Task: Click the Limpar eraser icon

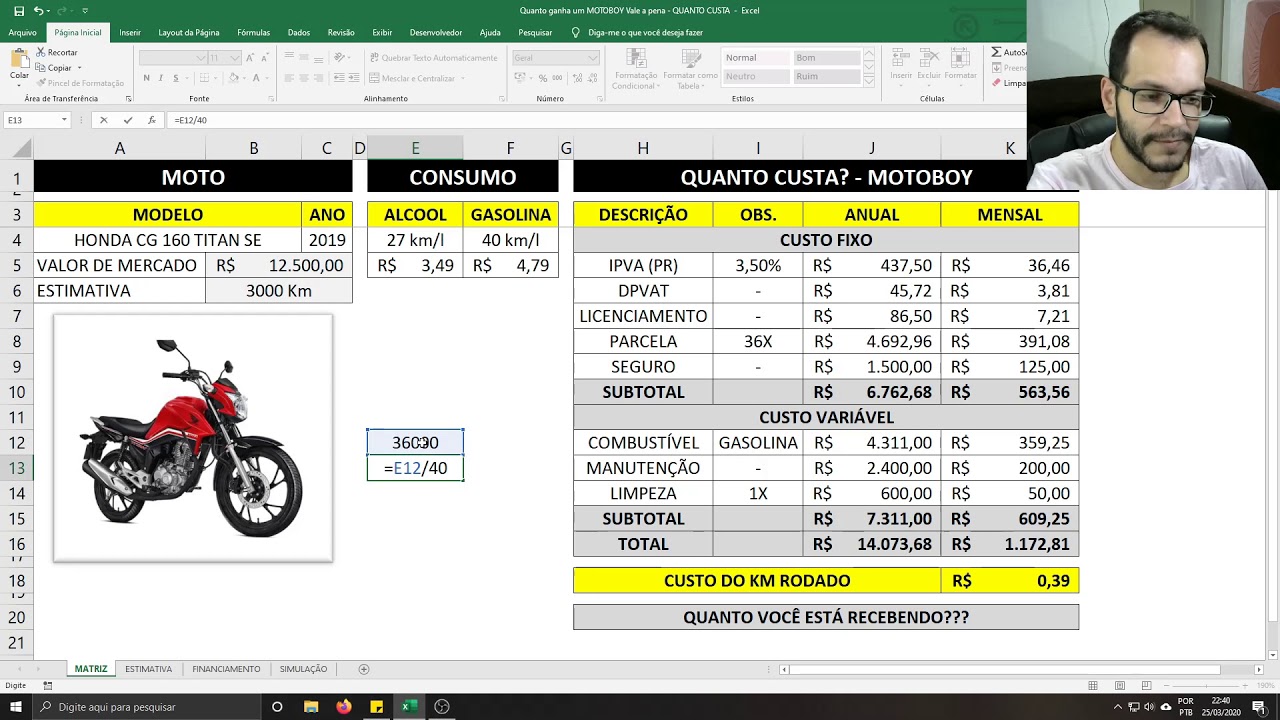Action: click(997, 83)
